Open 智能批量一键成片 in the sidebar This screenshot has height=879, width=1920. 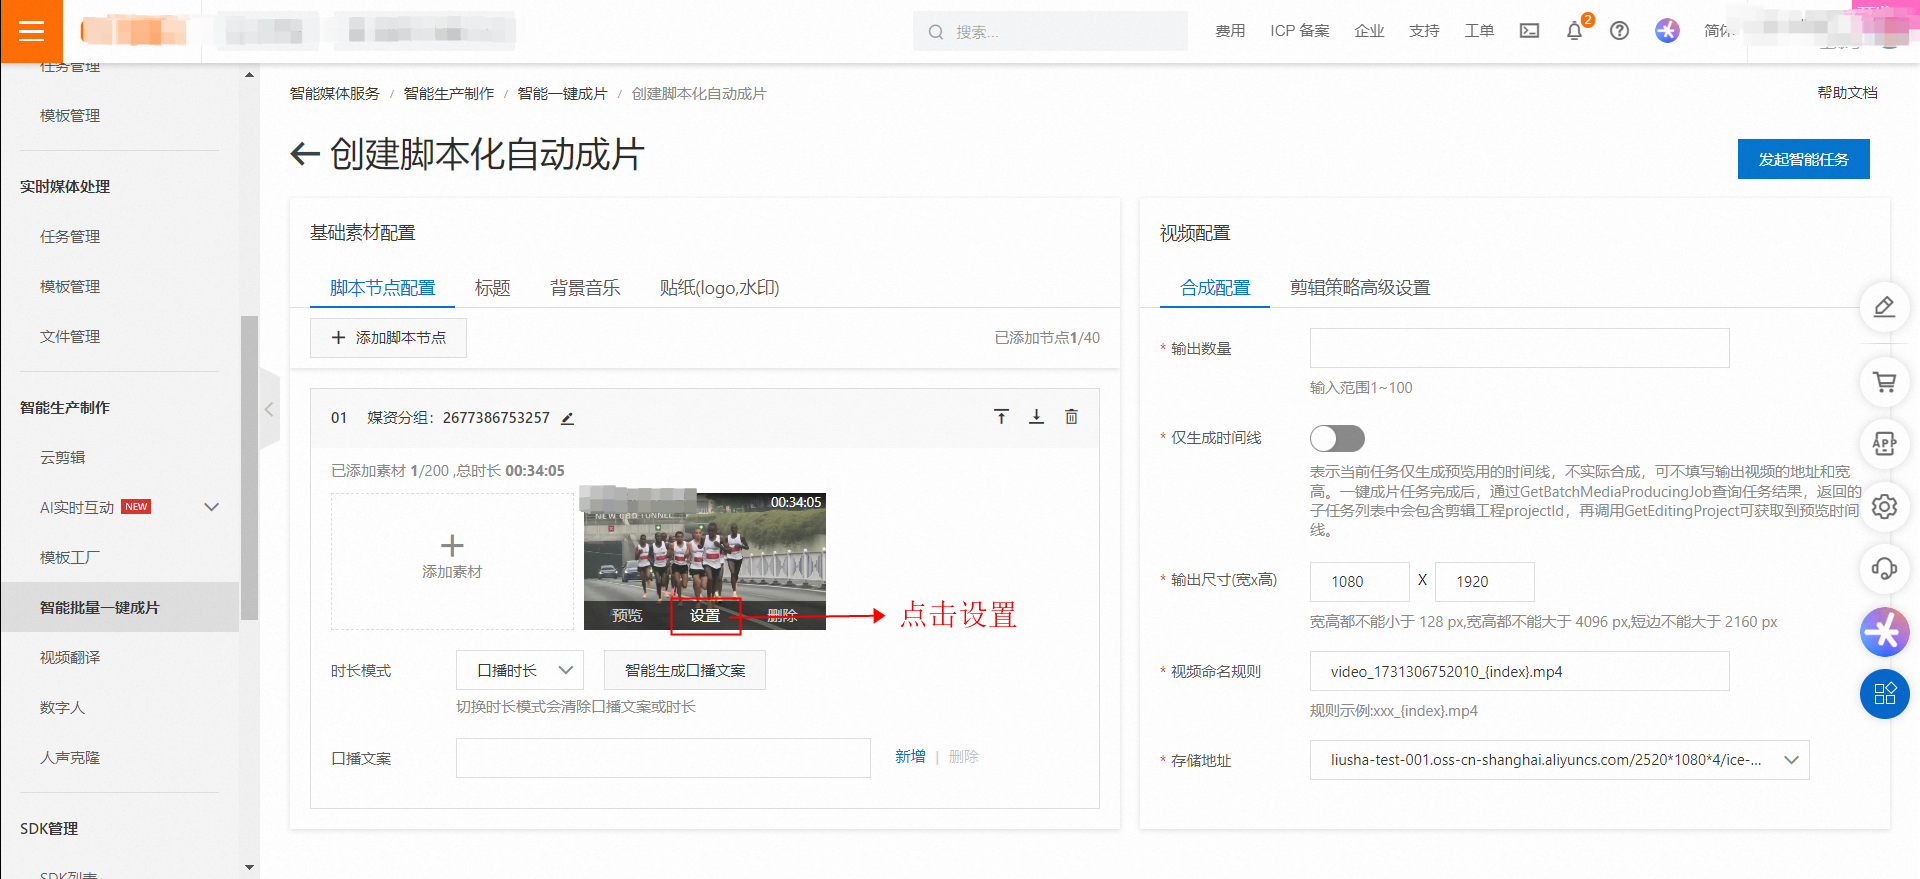point(120,607)
